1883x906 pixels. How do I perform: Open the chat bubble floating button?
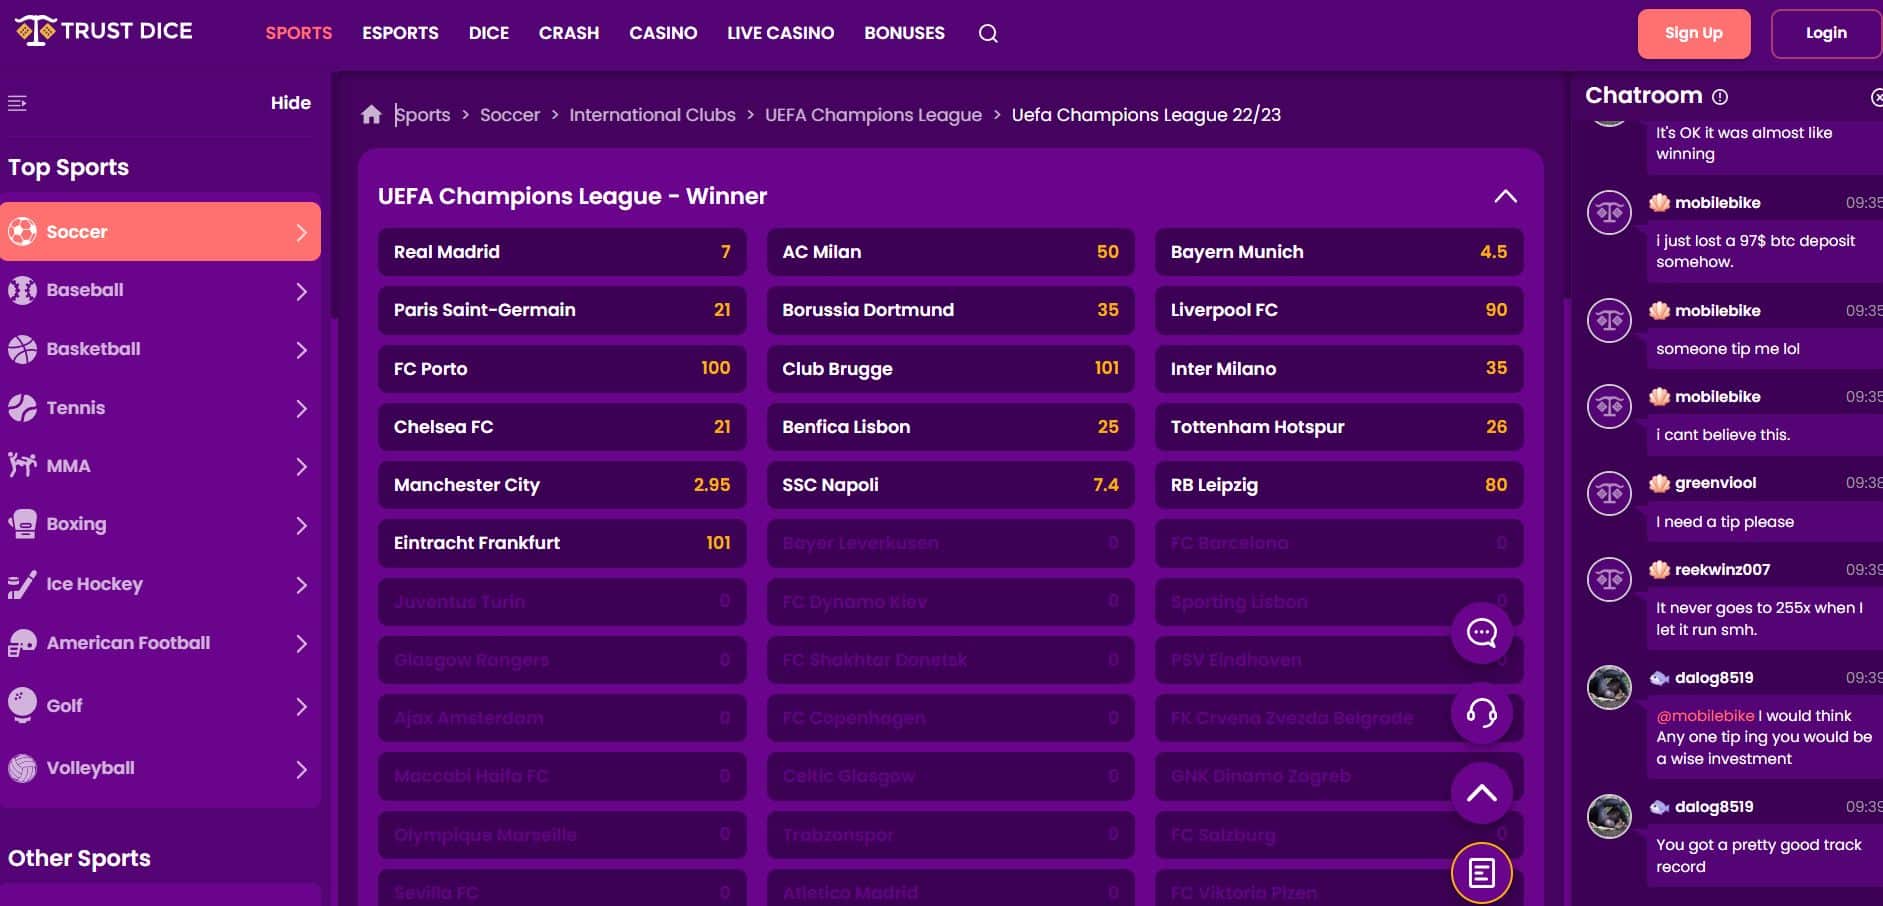[x=1481, y=633]
